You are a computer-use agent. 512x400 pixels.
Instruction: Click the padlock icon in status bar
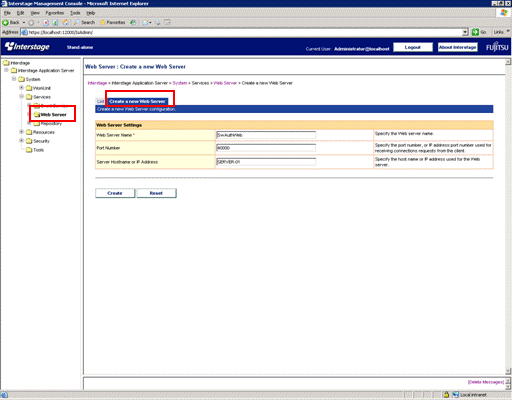[446, 395]
